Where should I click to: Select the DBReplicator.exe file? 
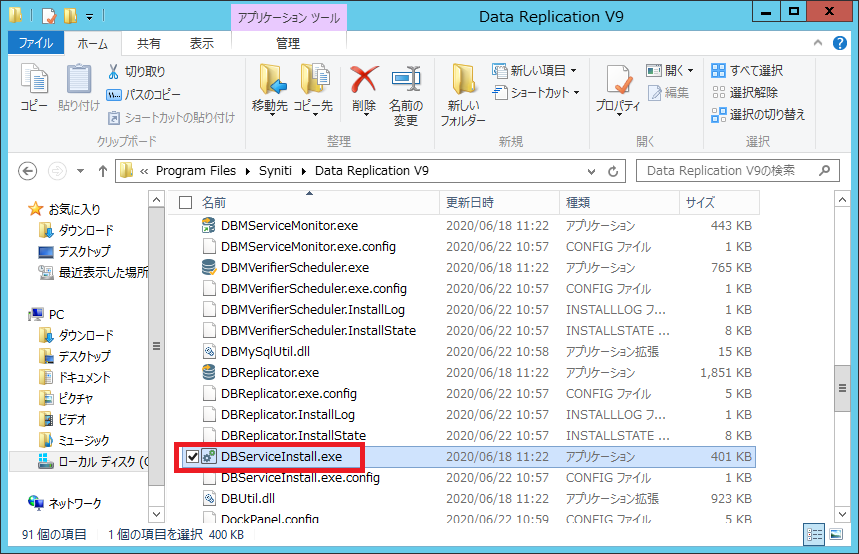(x=270, y=373)
